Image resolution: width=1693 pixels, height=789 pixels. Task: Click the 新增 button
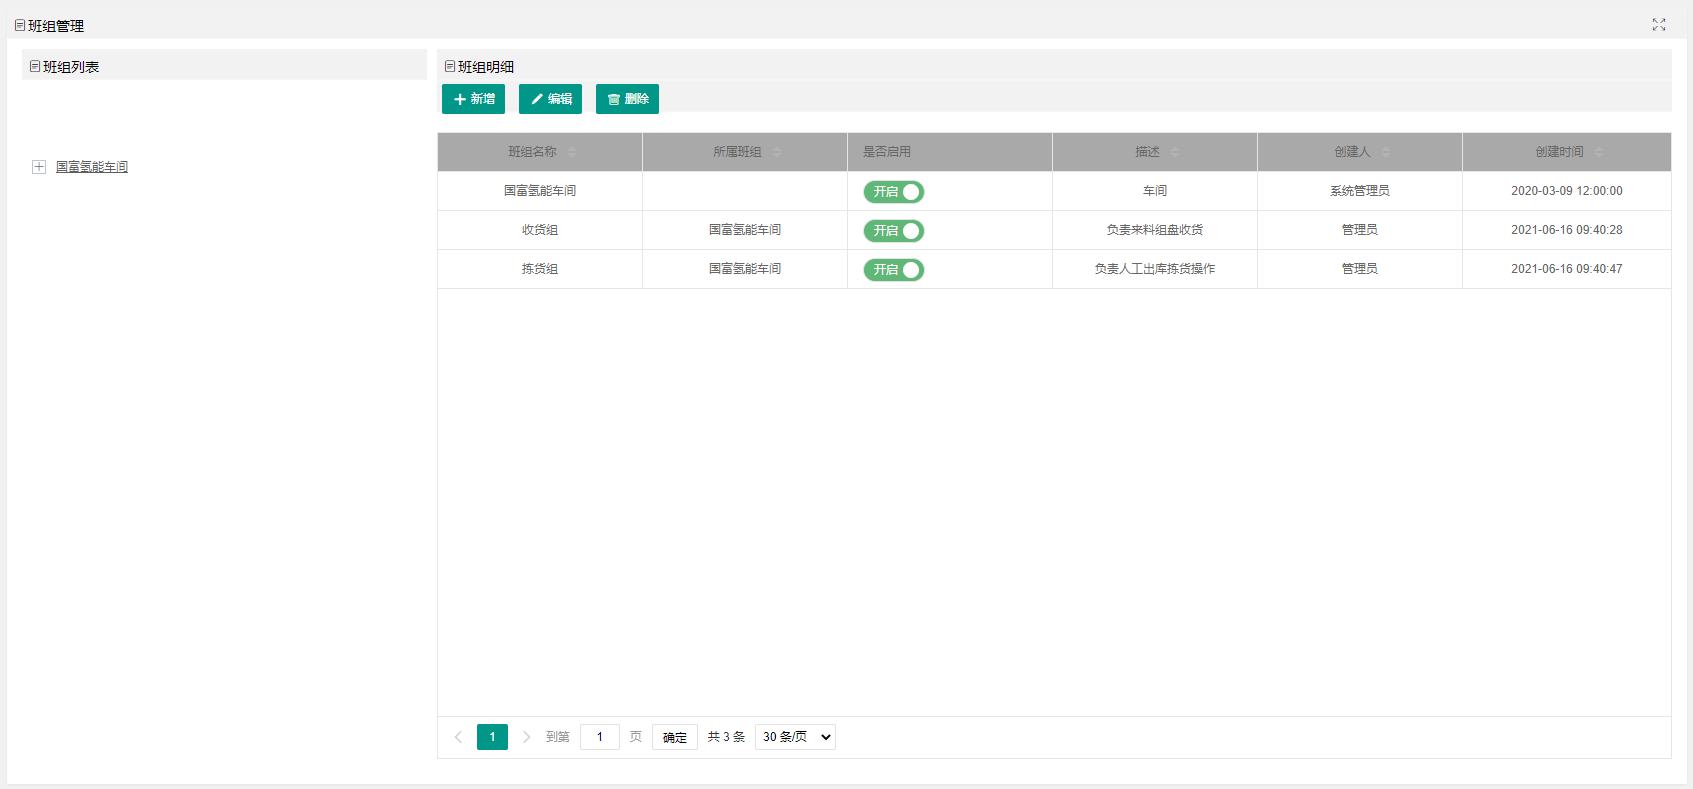(473, 99)
